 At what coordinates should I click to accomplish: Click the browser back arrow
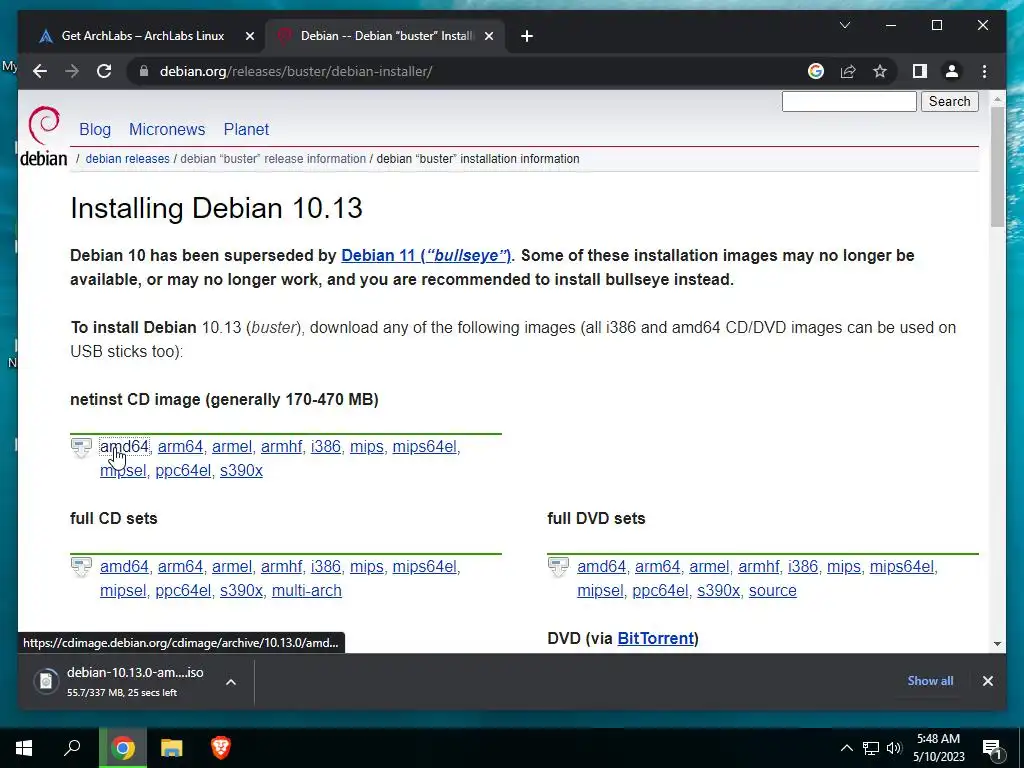[40, 71]
